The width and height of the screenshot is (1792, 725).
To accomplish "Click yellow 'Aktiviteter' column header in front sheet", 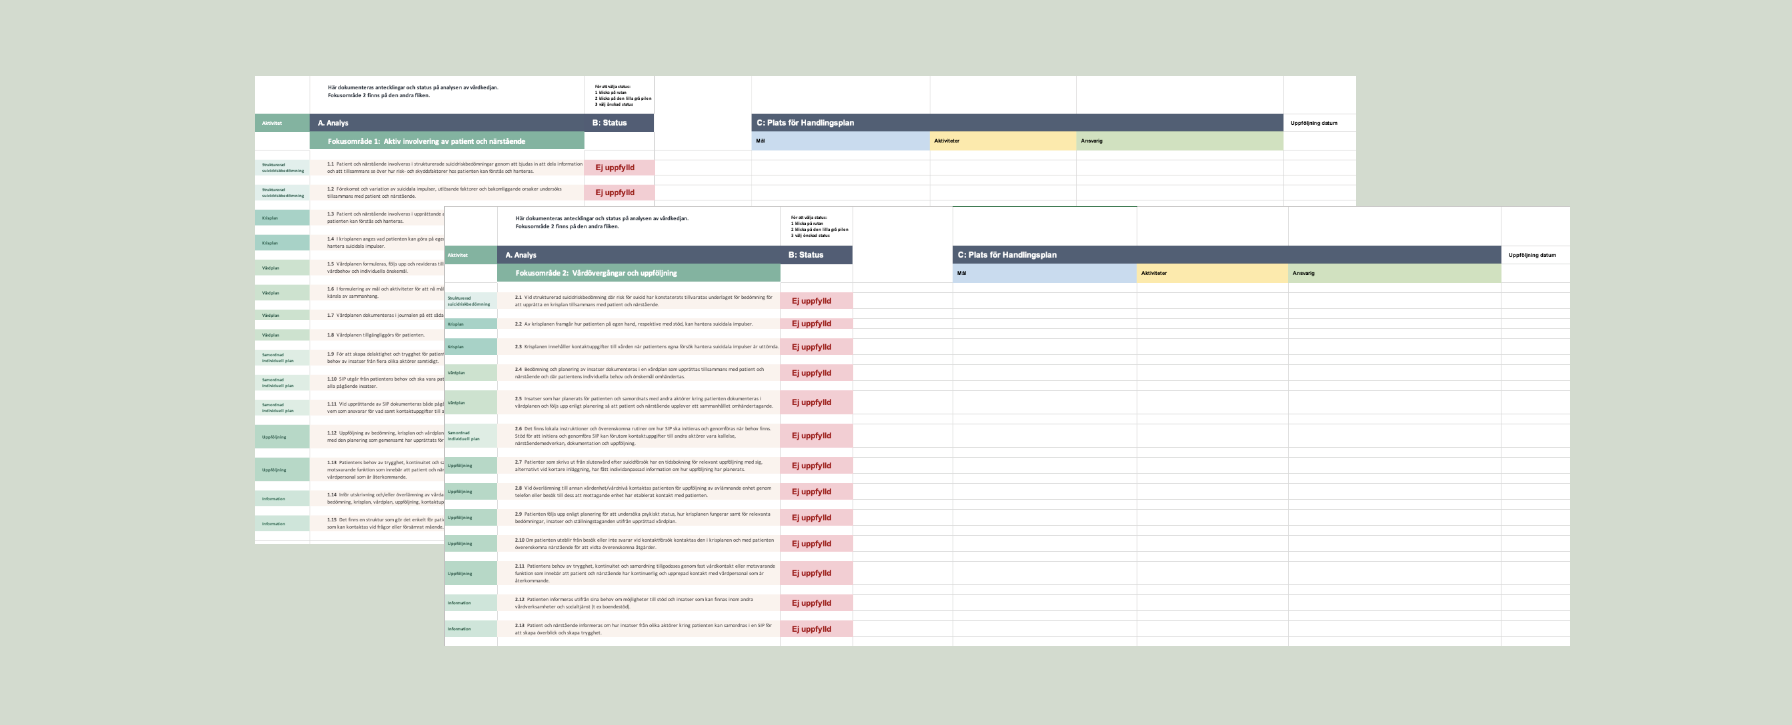I will (1212, 273).
